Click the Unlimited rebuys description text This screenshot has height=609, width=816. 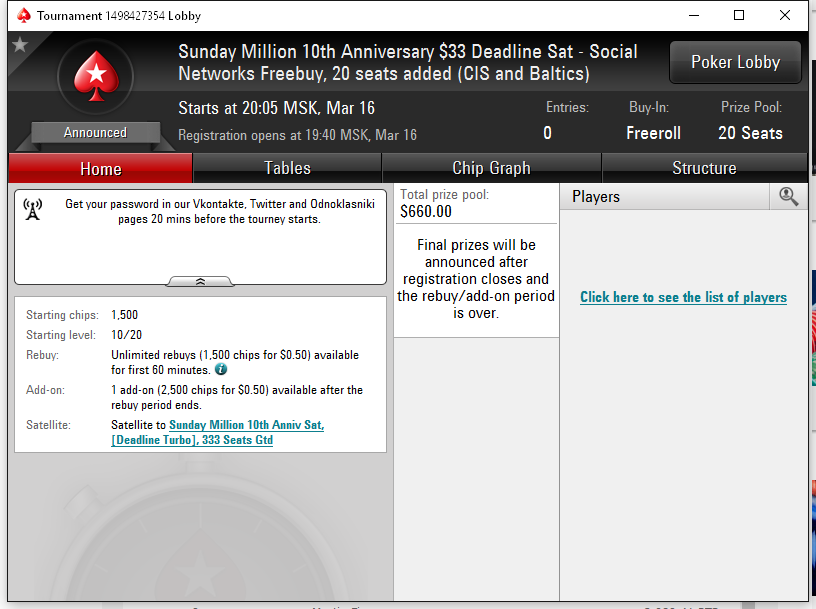pos(235,362)
